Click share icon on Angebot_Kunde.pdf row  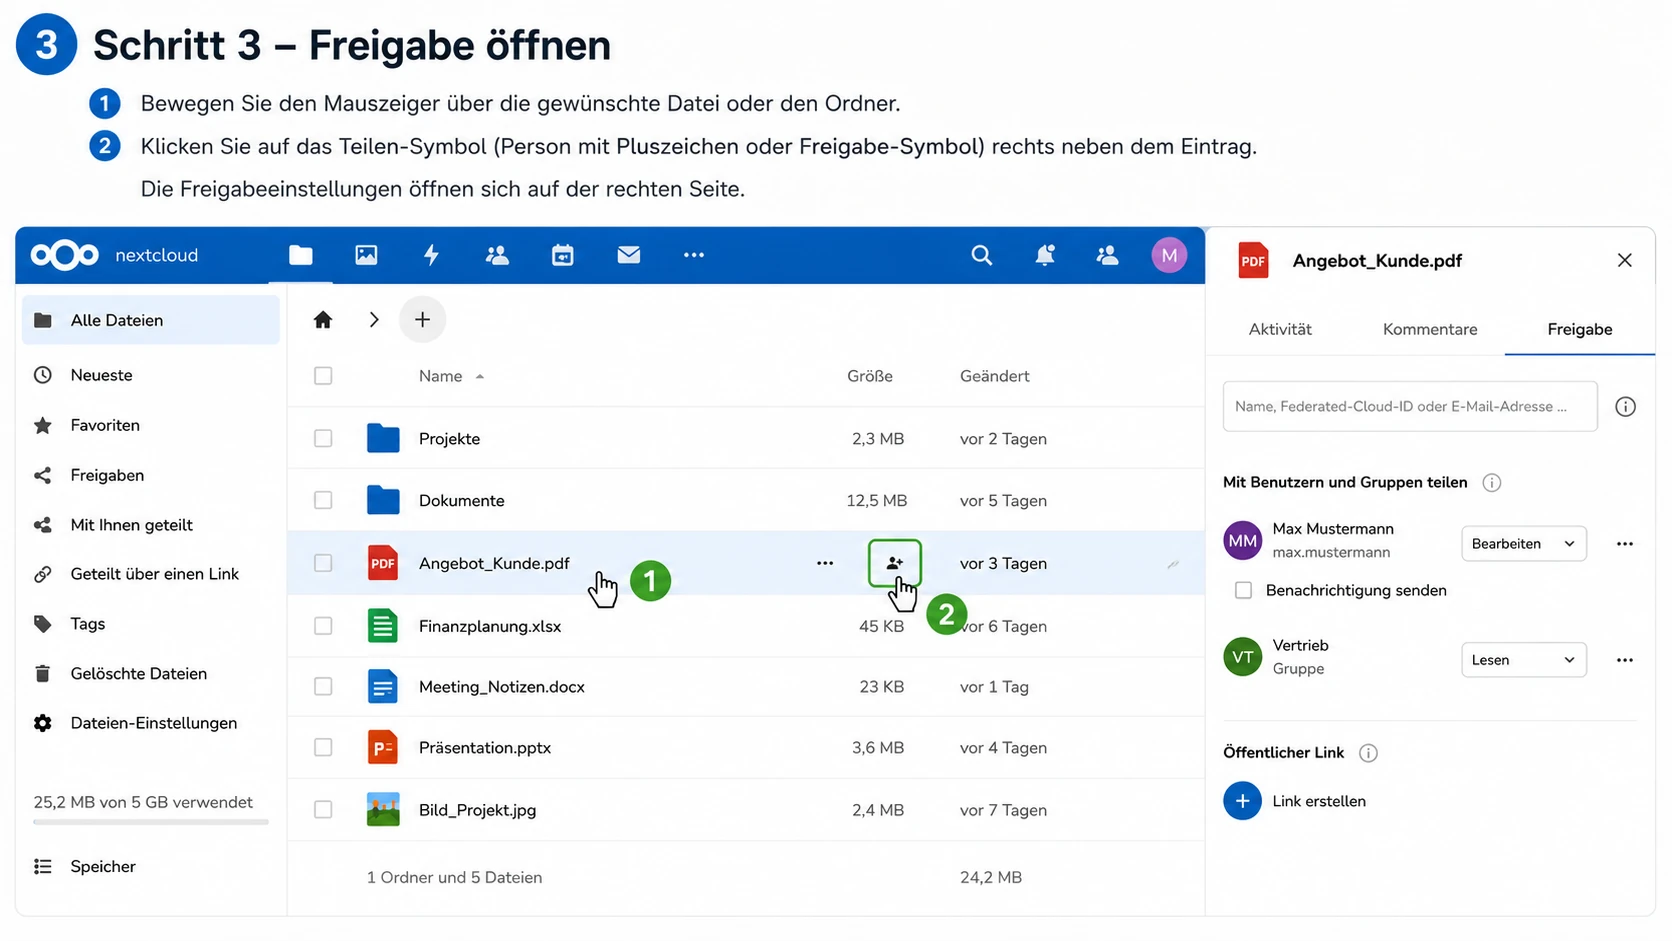pyautogui.click(x=895, y=563)
